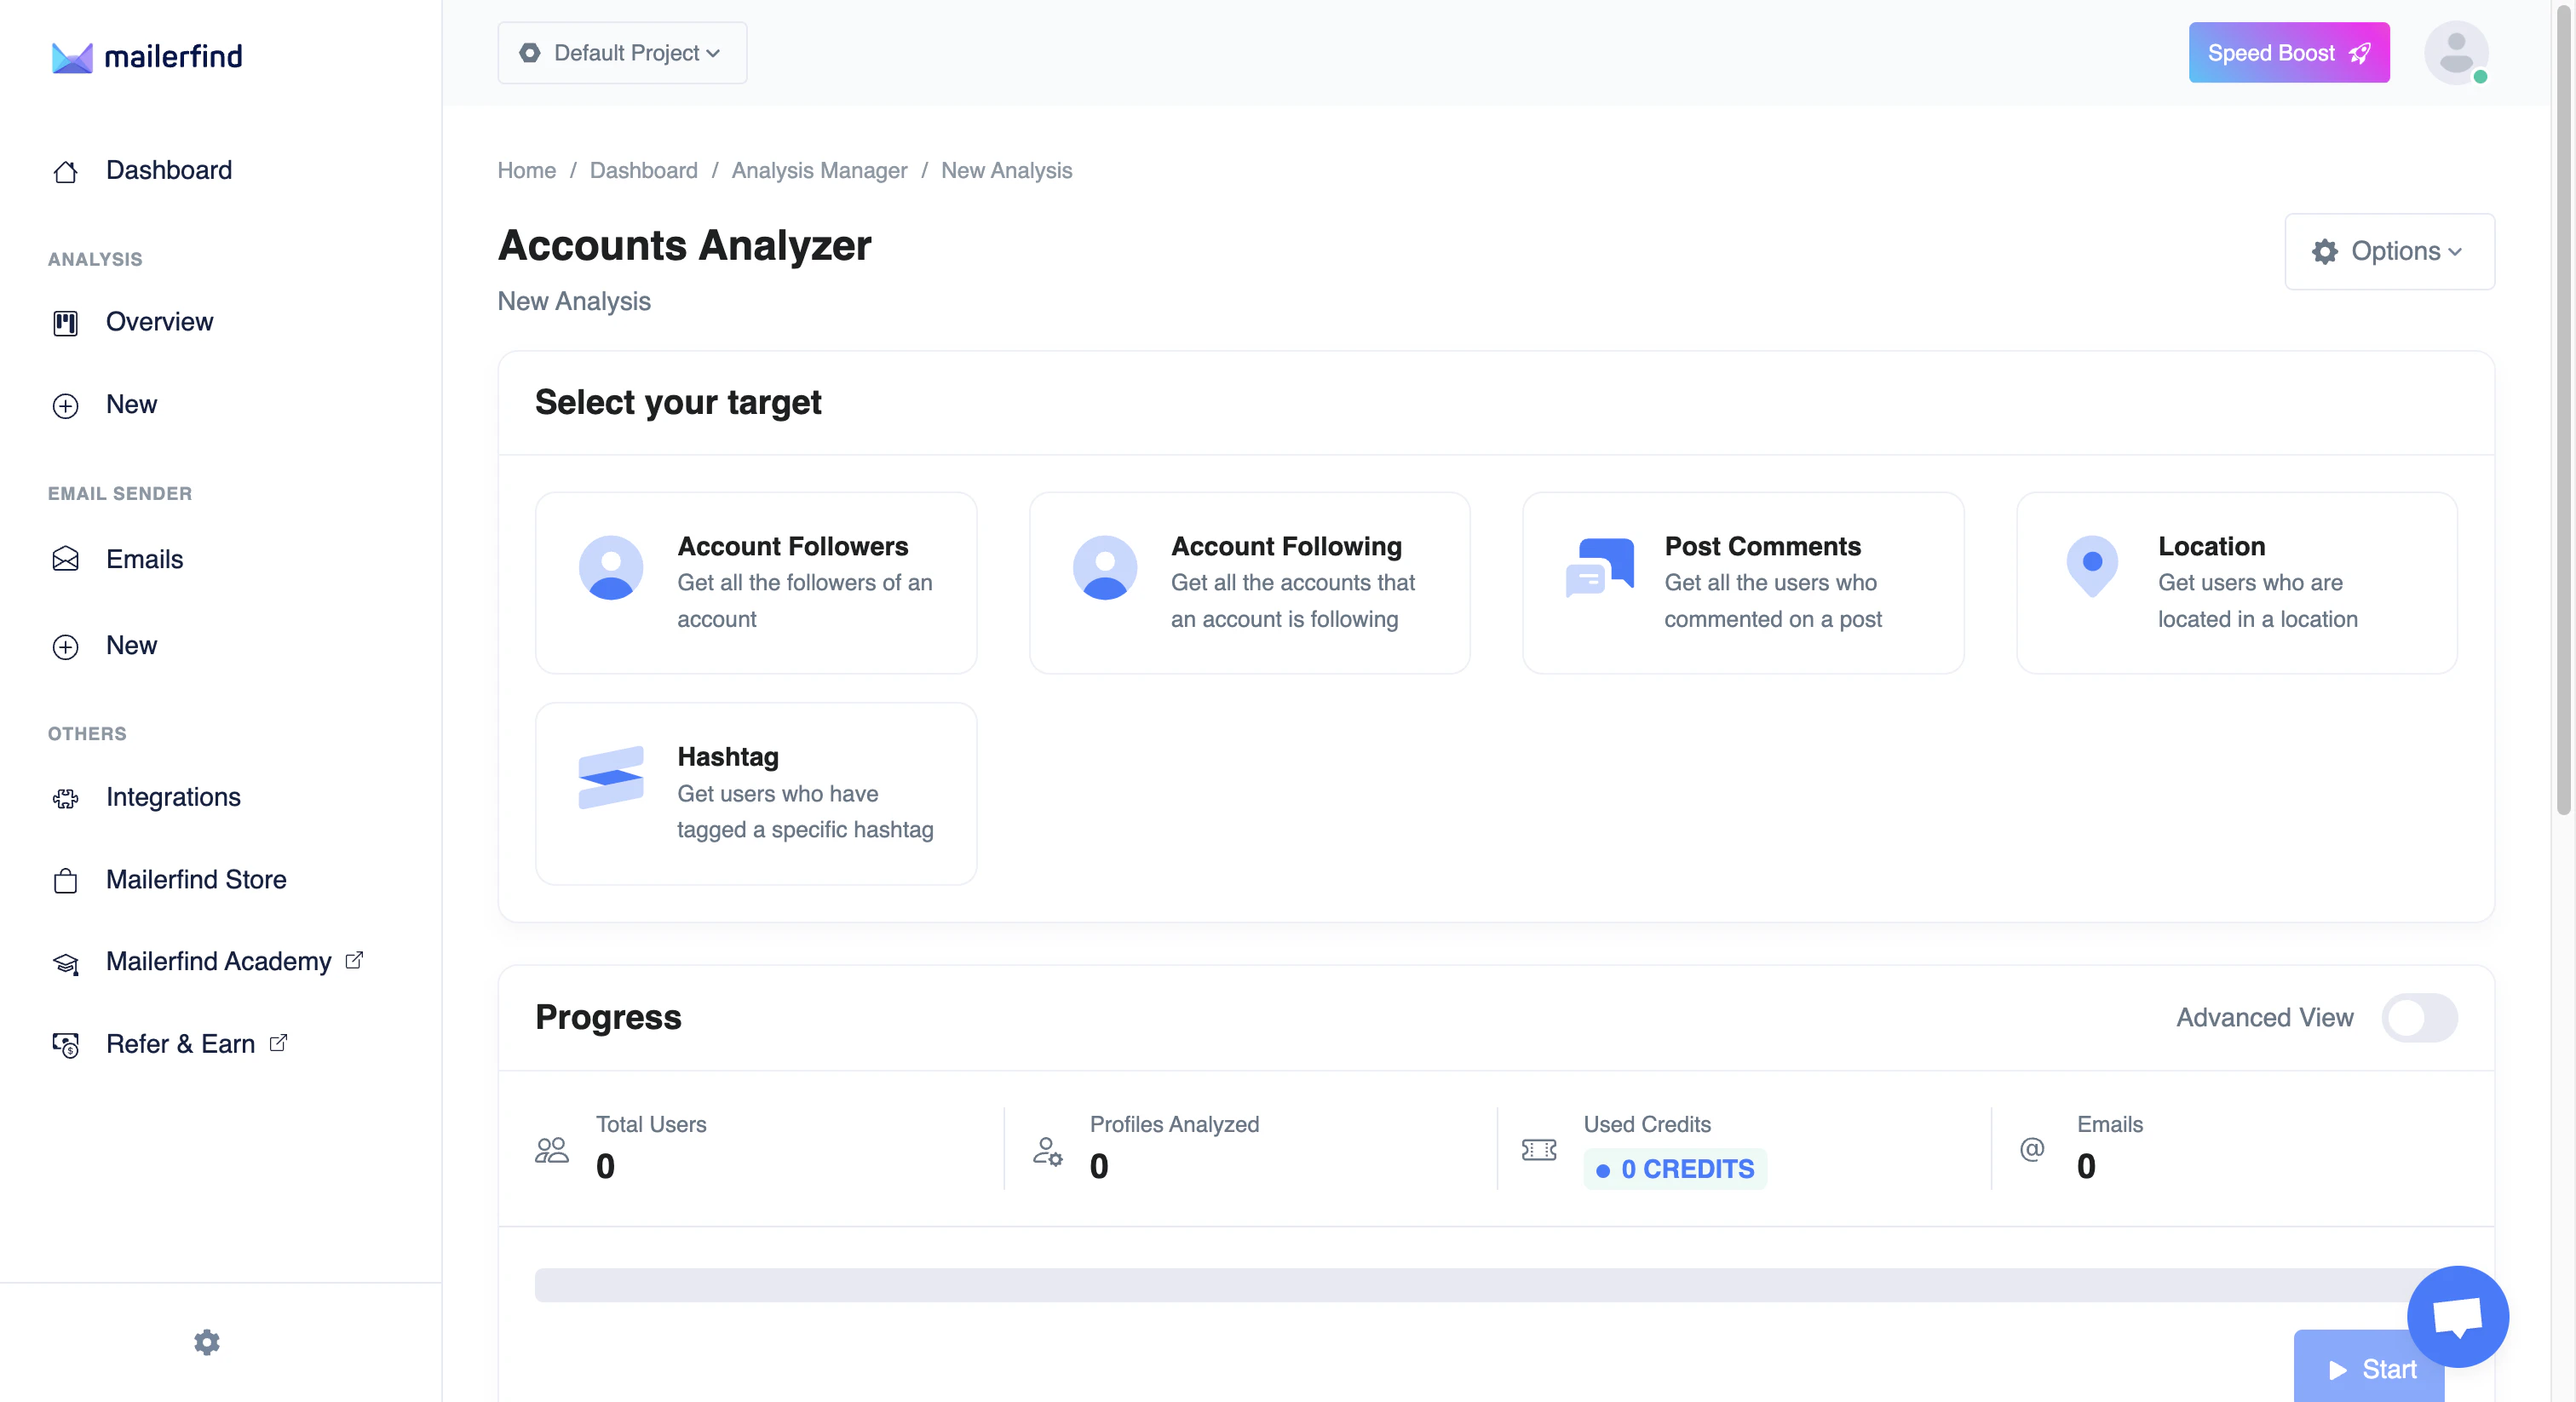Open the Overview analysis icon
This screenshot has height=1402, width=2576.
tap(65, 322)
